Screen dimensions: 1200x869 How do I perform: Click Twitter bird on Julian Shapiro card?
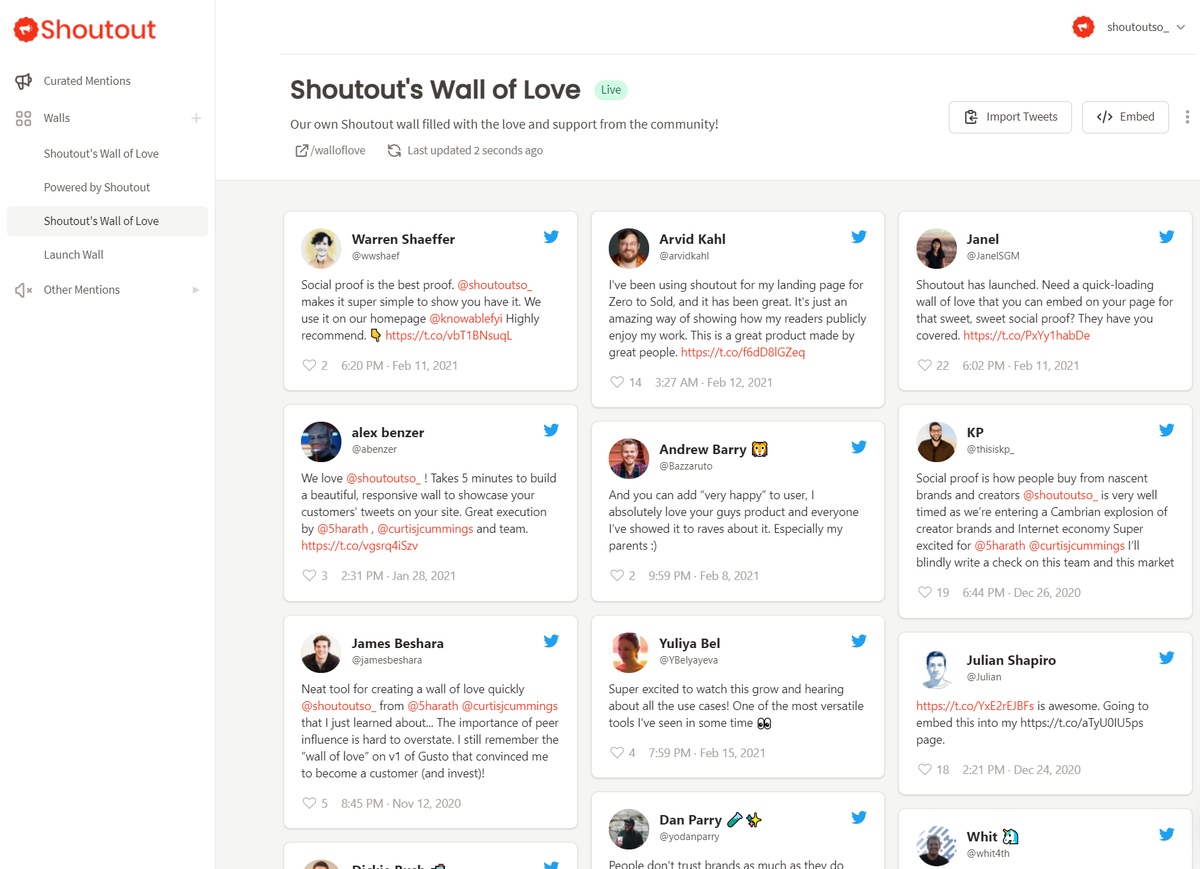pyautogui.click(x=1166, y=658)
